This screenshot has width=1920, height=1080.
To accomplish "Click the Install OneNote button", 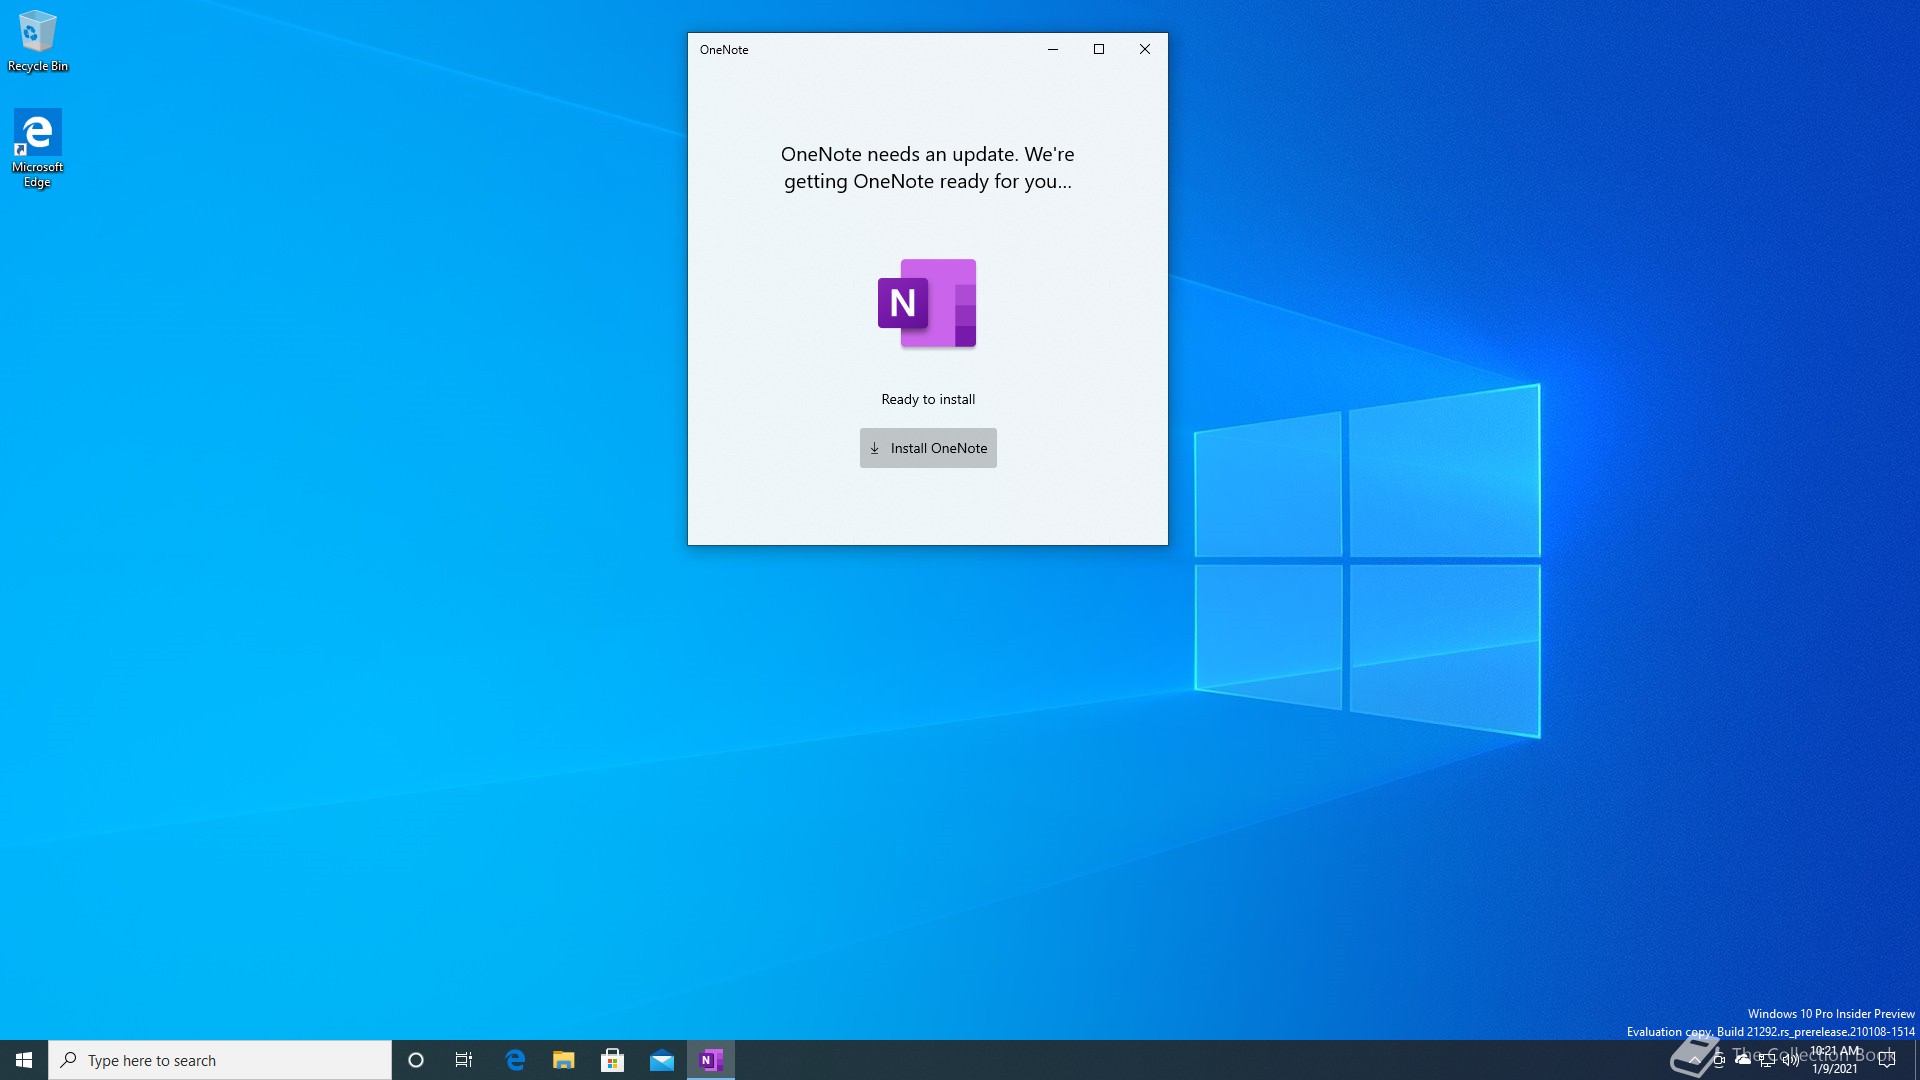I will click(x=928, y=448).
